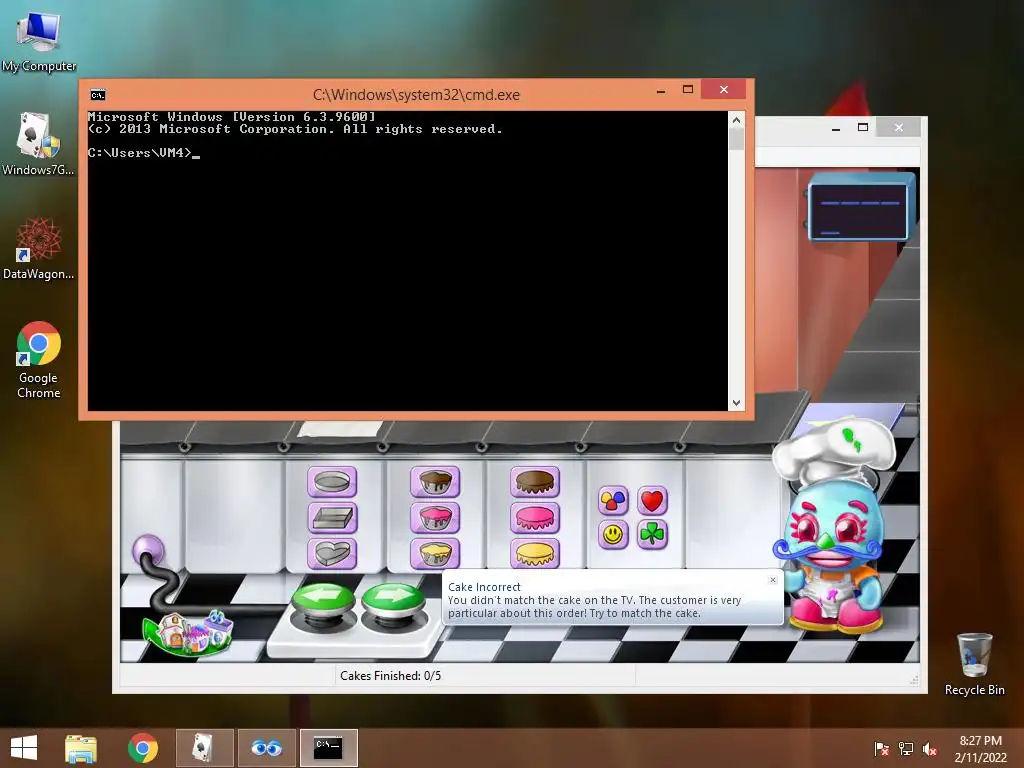
Task: Open the network tray icon
Action: click(x=906, y=749)
